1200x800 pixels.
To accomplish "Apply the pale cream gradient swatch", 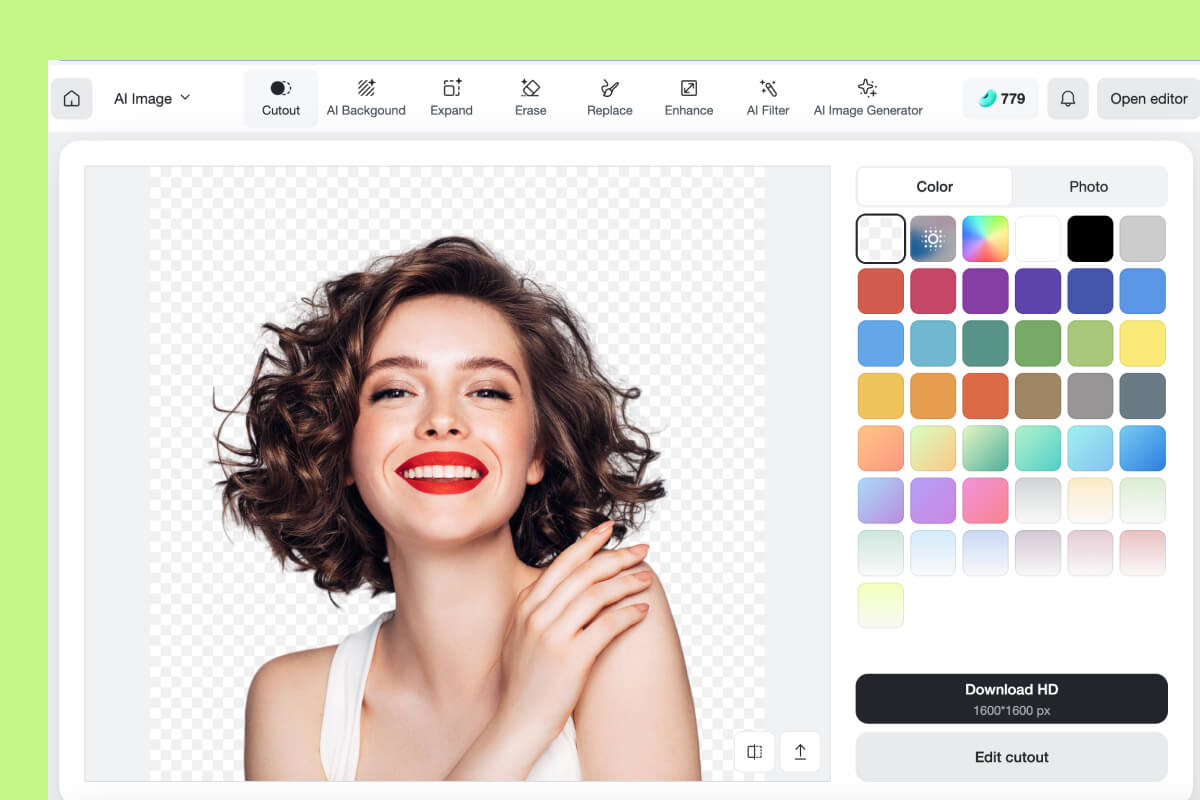I will pos(1090,501).
